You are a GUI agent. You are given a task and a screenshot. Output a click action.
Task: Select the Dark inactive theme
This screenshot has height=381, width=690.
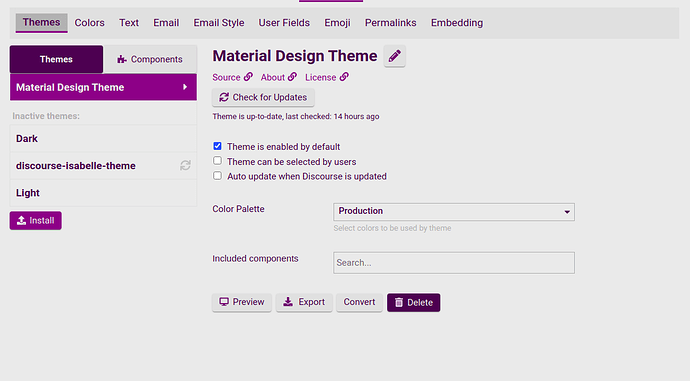103,139
